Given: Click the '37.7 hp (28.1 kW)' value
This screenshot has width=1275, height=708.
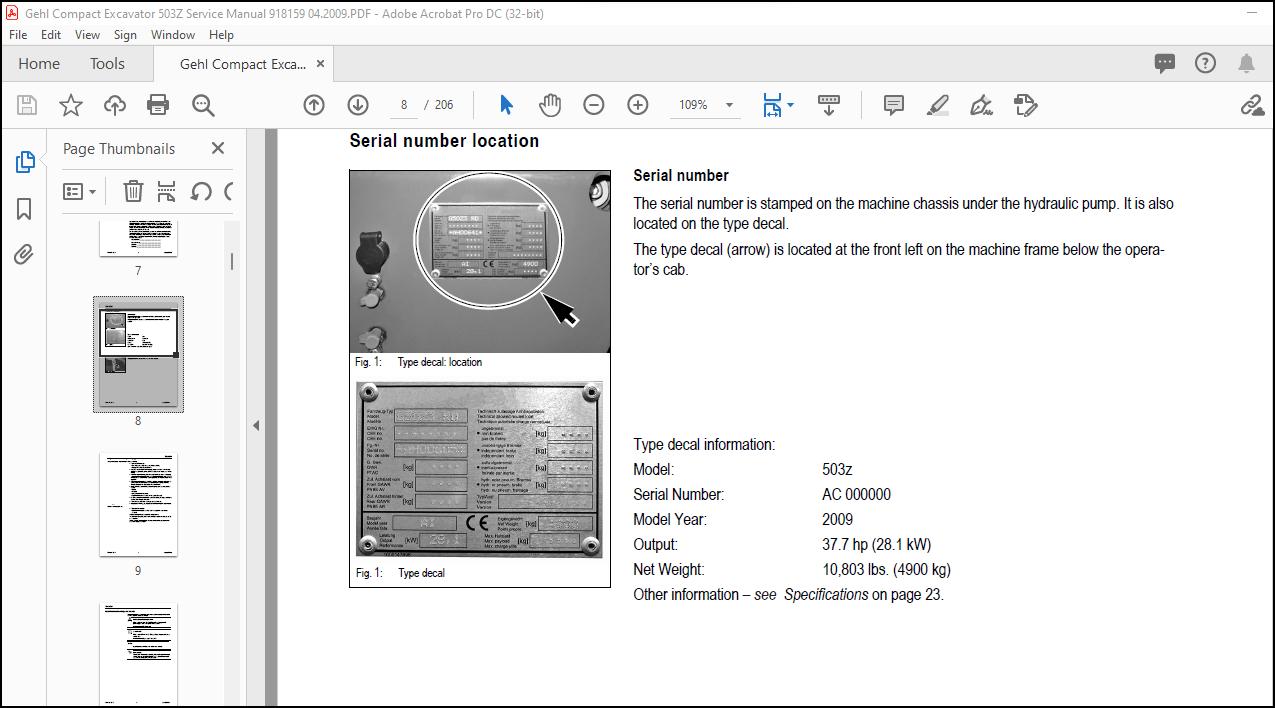Looking at the screenshot, I should click(876, 545).
